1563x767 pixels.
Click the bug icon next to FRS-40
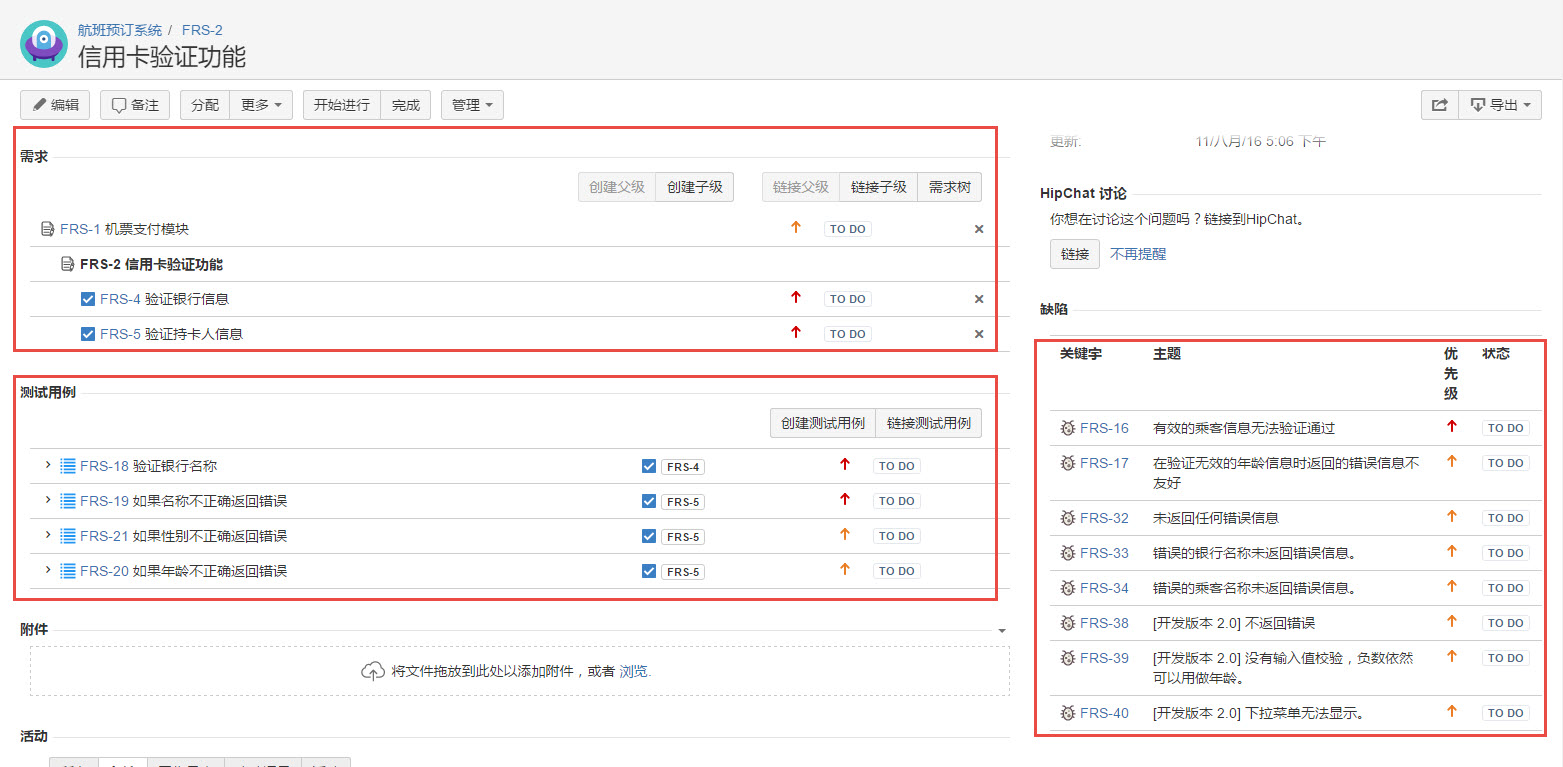point(1067,713)
